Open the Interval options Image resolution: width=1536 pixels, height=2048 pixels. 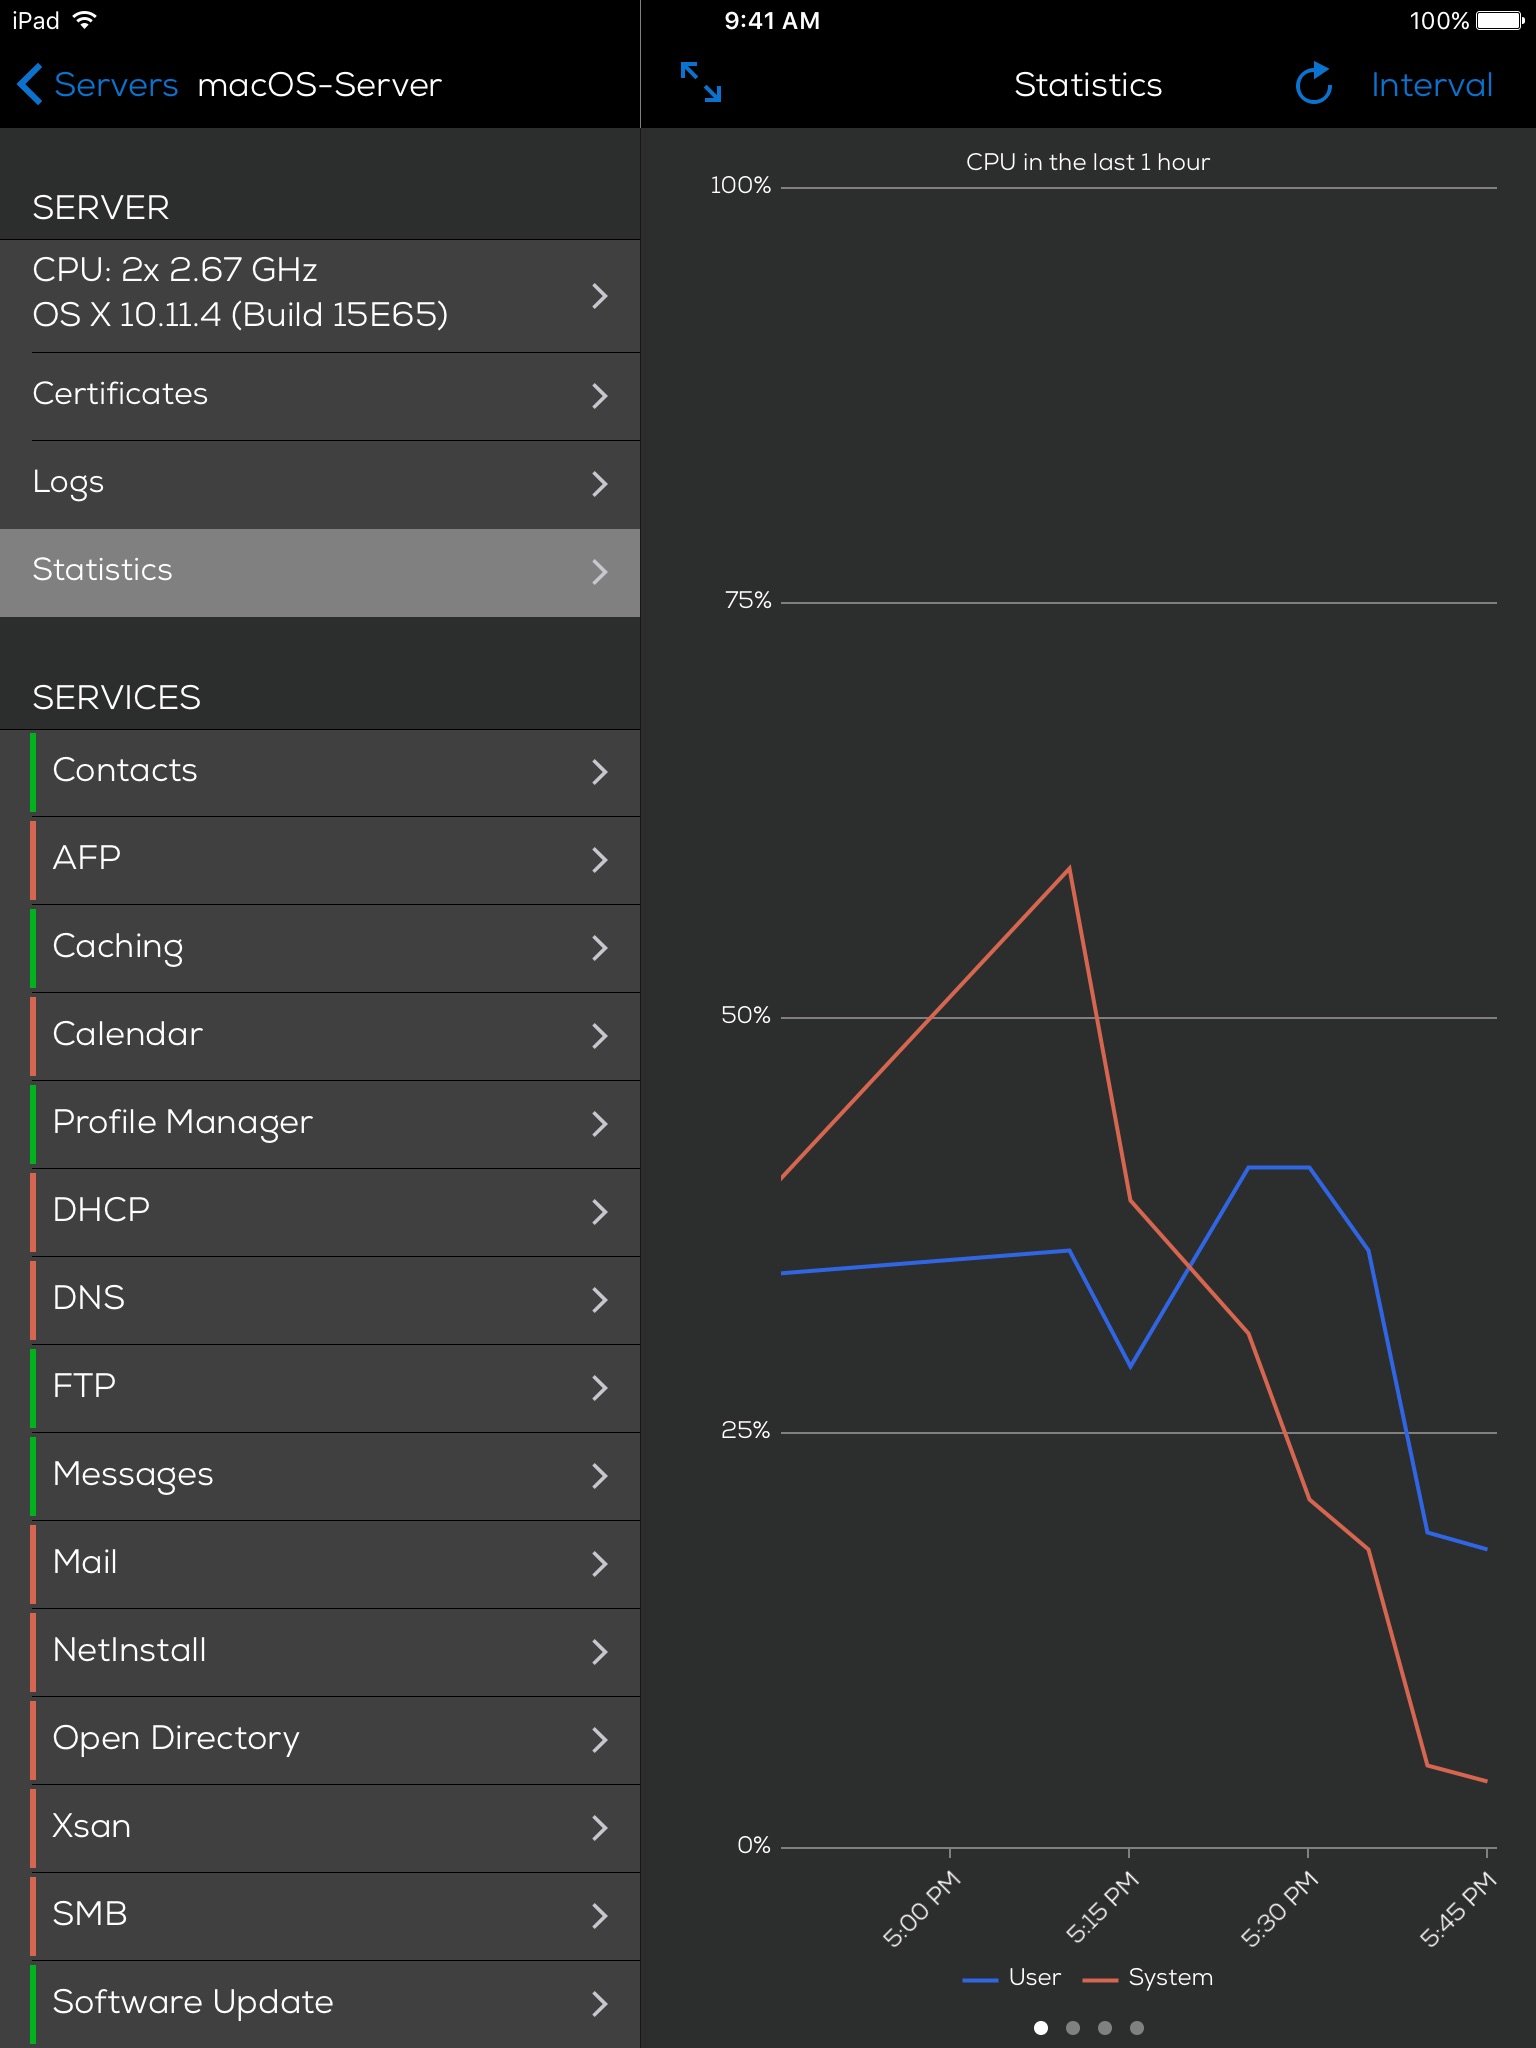coord(1432,85)
